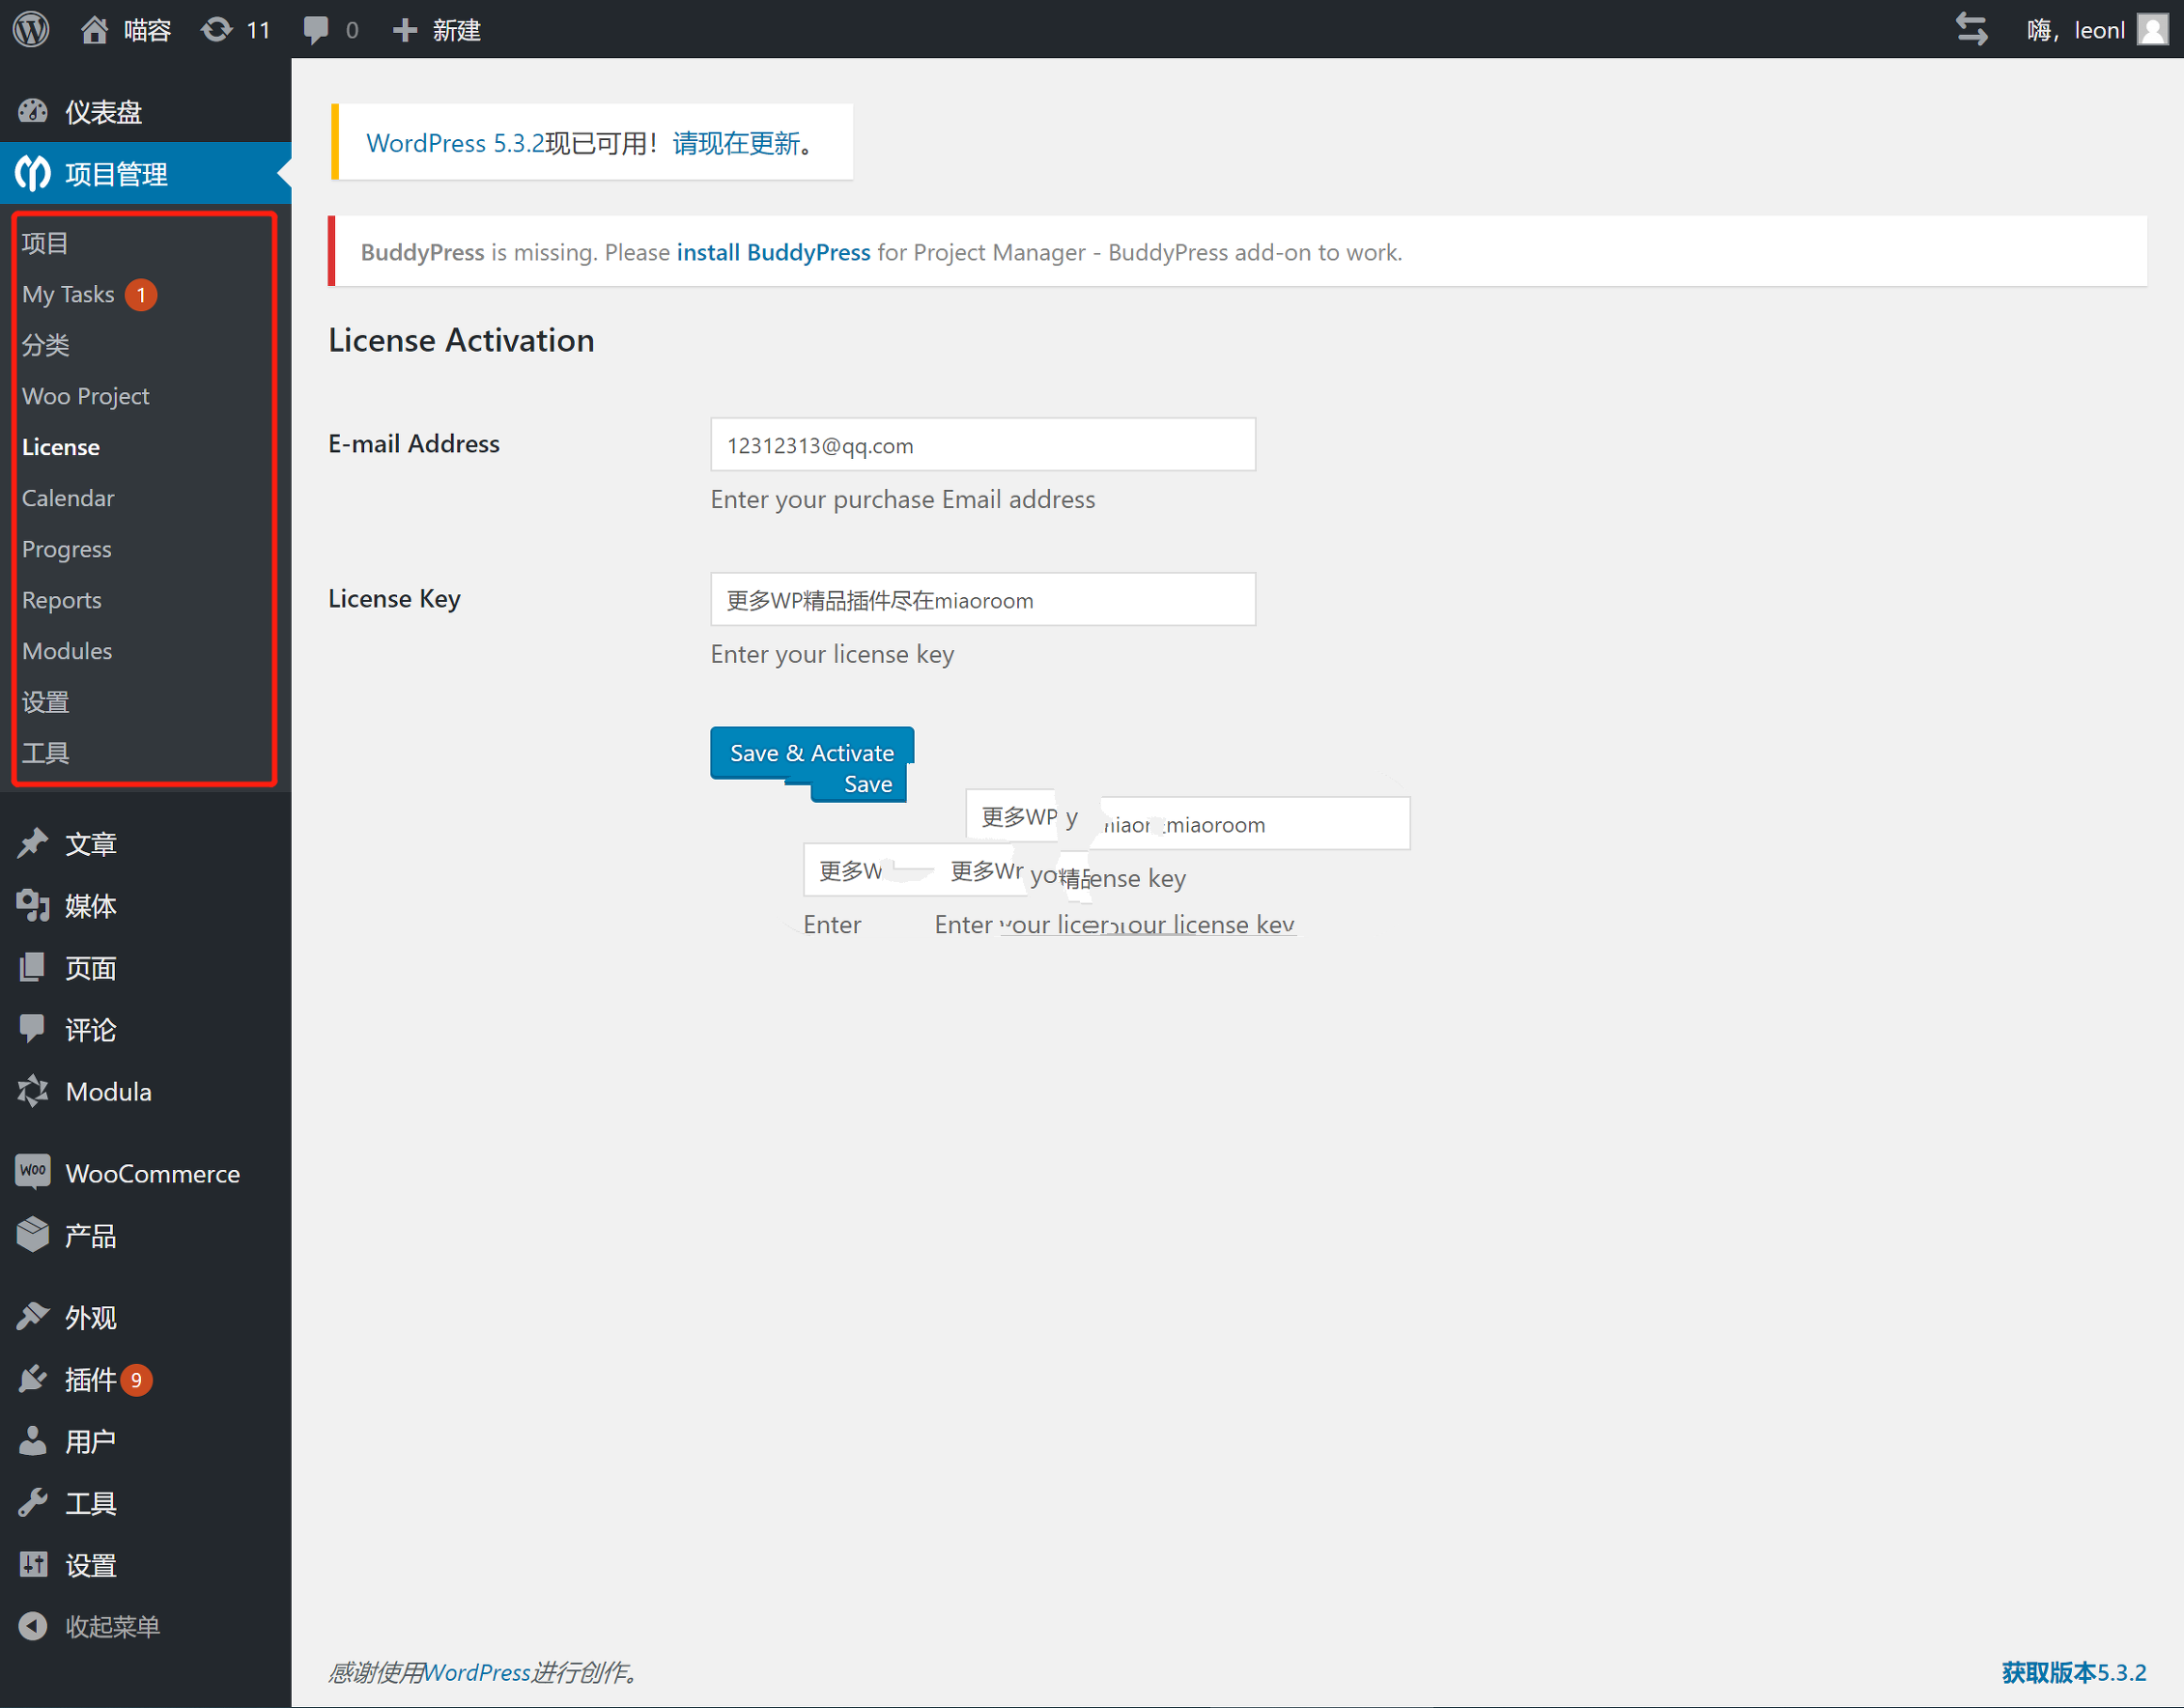Open the WooCommerce menu icon
Screen dimensions: 2184x1708
[x=33, y=1172]
